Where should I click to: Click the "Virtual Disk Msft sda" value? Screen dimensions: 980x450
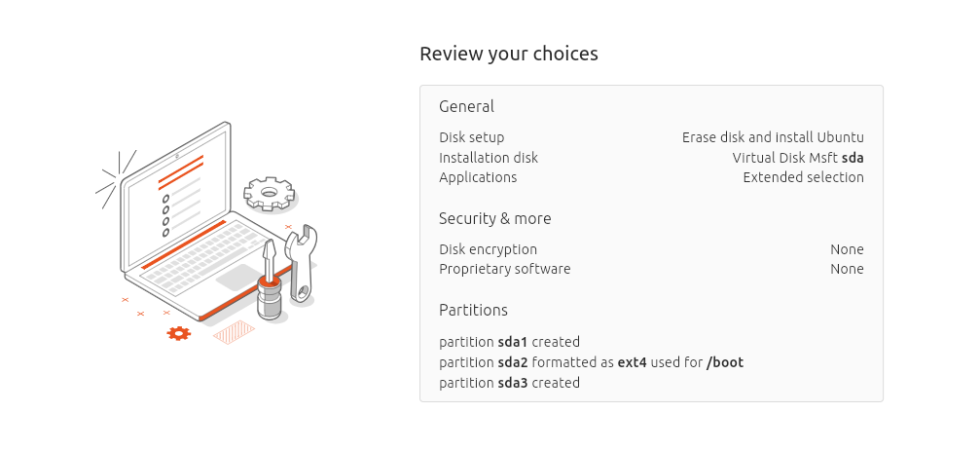tap(797, 158)
